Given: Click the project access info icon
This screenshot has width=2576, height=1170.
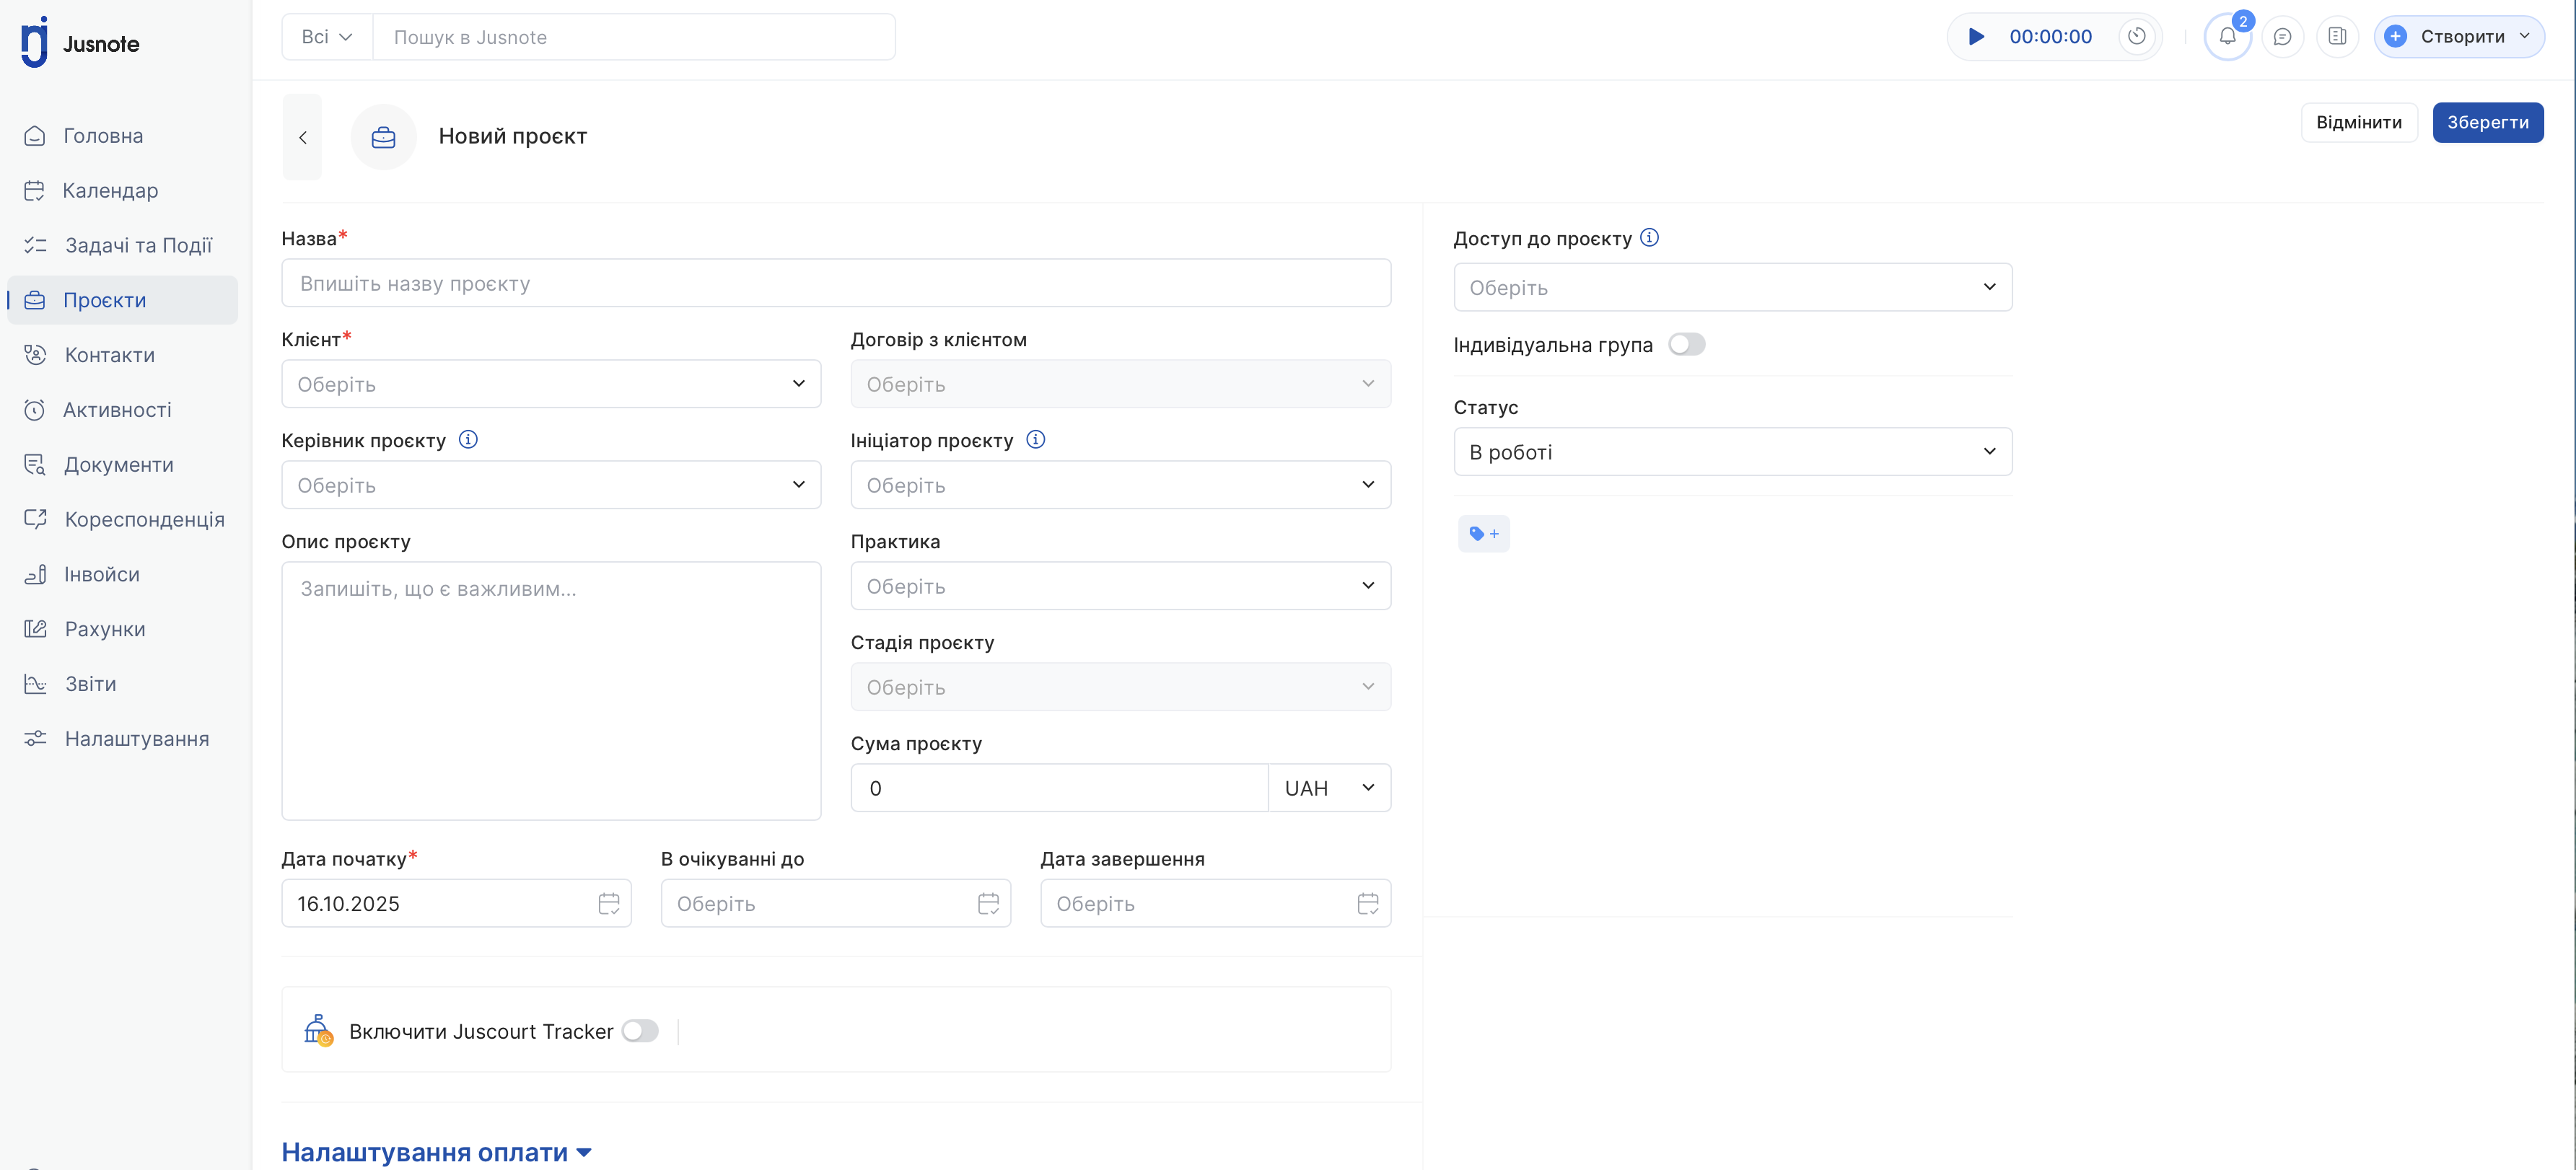Looking at the screenshot, I should click(x=1650, y=238).
